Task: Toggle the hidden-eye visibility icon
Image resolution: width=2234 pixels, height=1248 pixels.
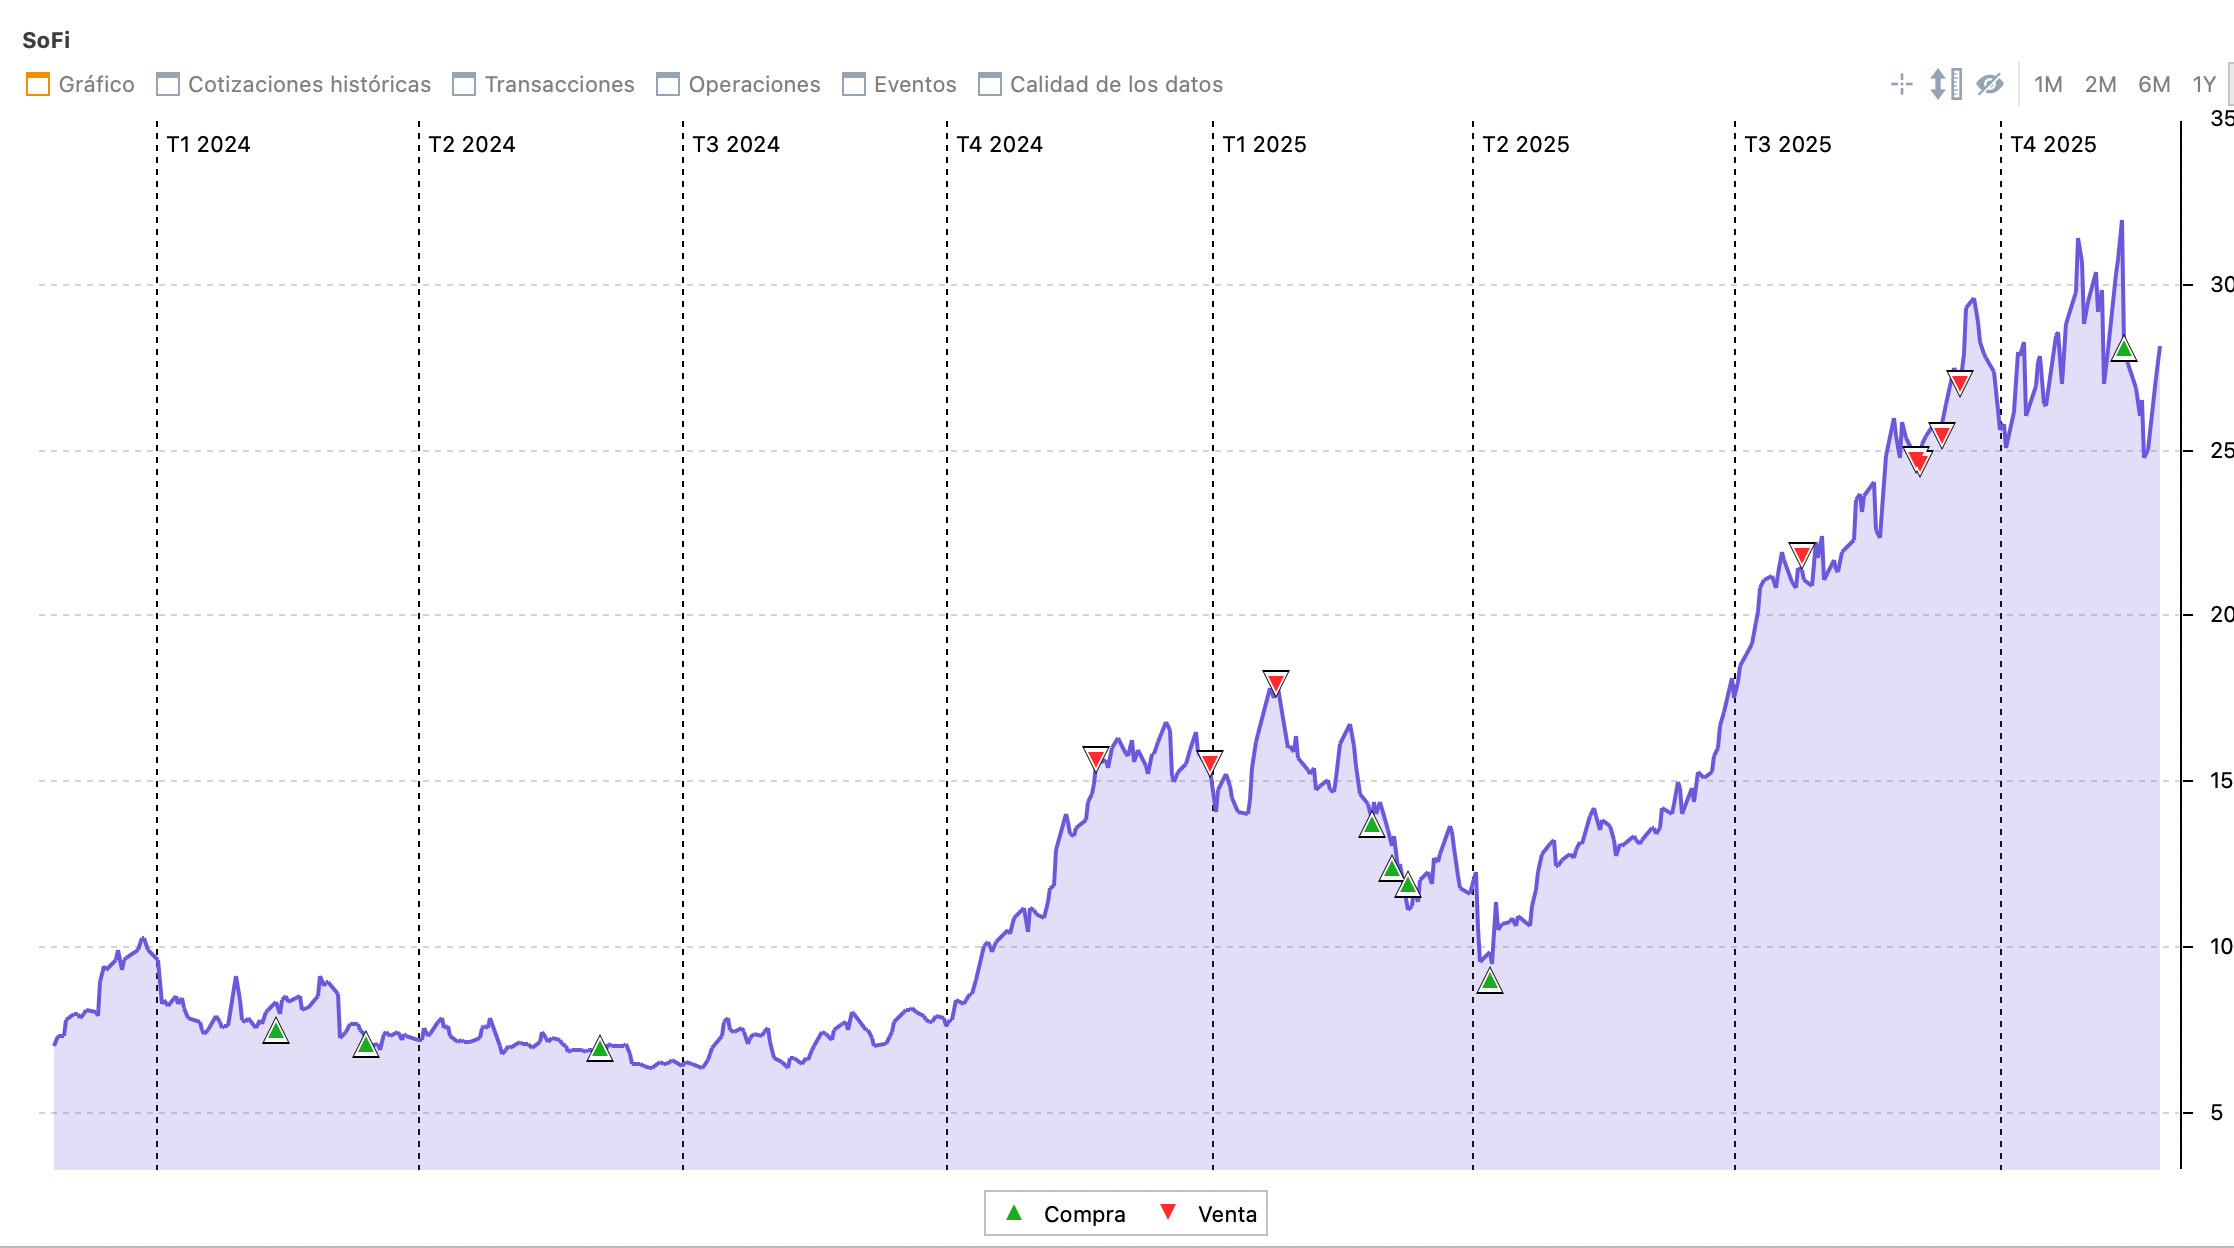Action: pyautogui.click(x=1989, y=84)
